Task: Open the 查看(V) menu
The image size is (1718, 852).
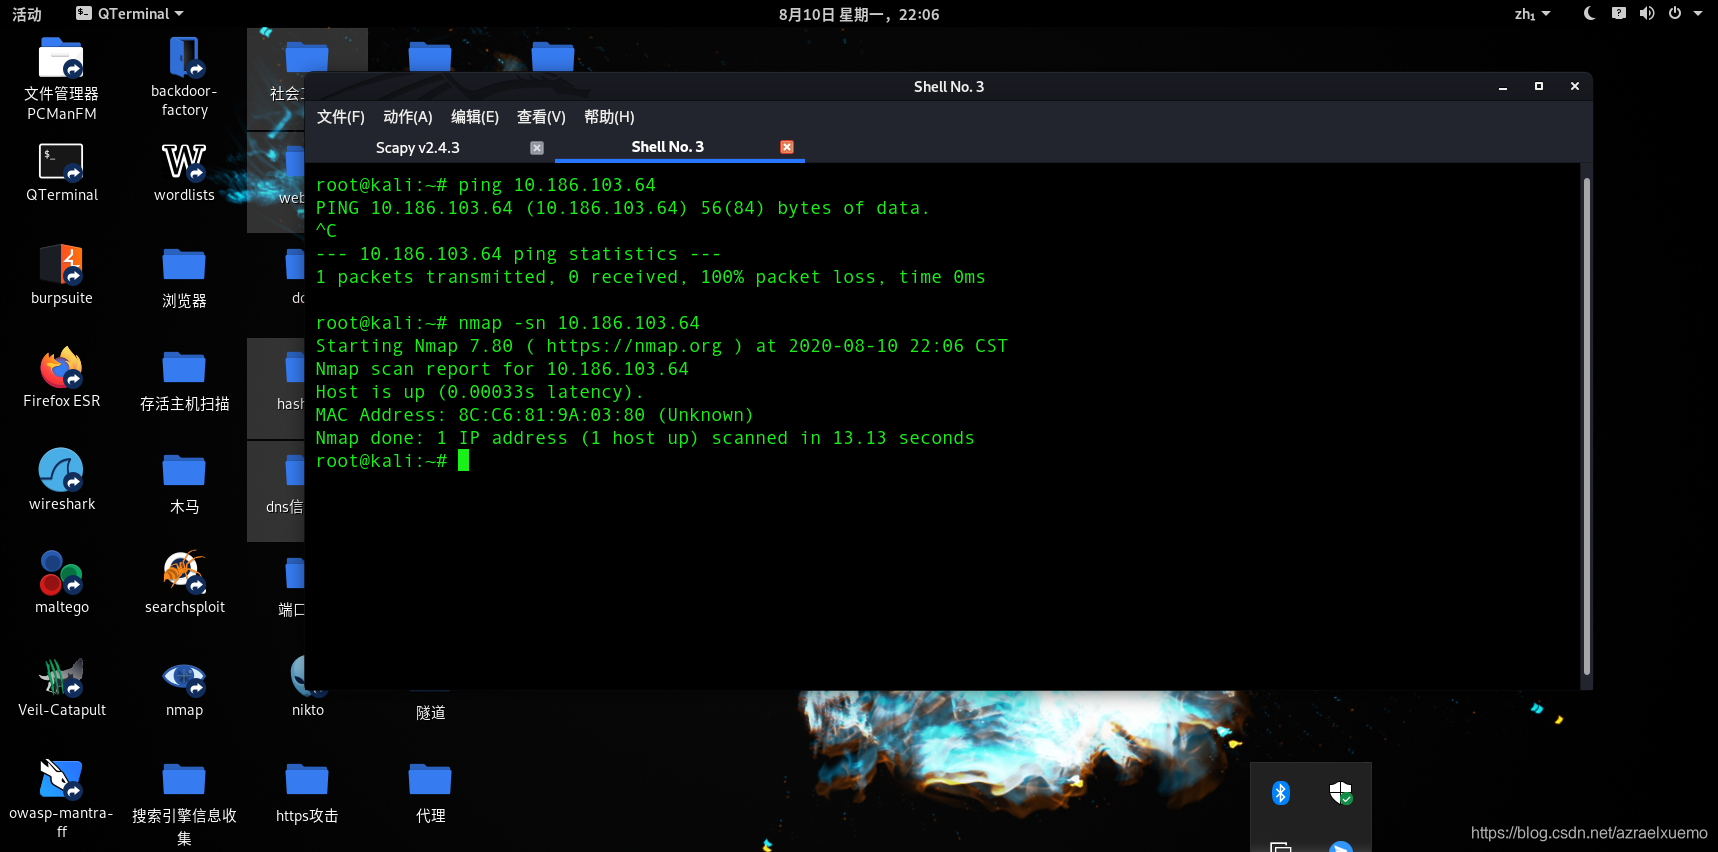Action: coord(541,117)
